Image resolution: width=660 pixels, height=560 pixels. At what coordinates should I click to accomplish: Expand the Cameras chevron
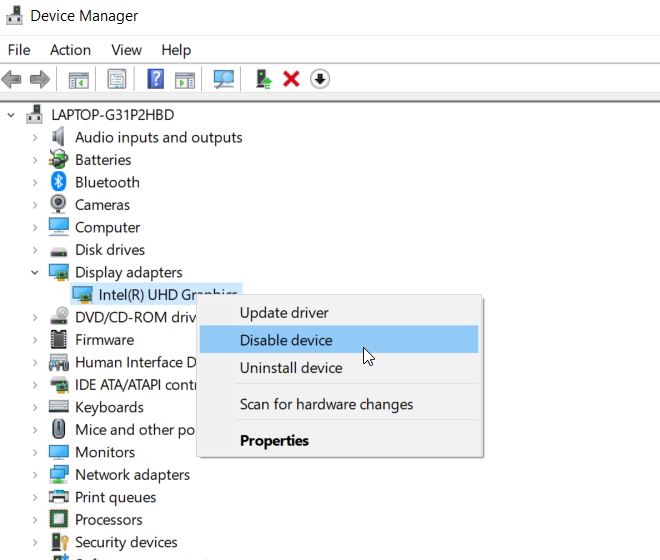pyautogui.click(x=35, y=205)
